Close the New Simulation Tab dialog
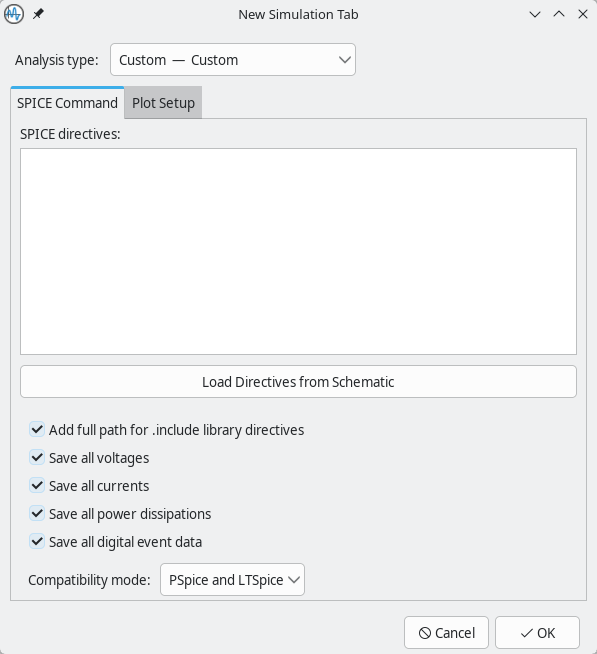 click(583, 14)
